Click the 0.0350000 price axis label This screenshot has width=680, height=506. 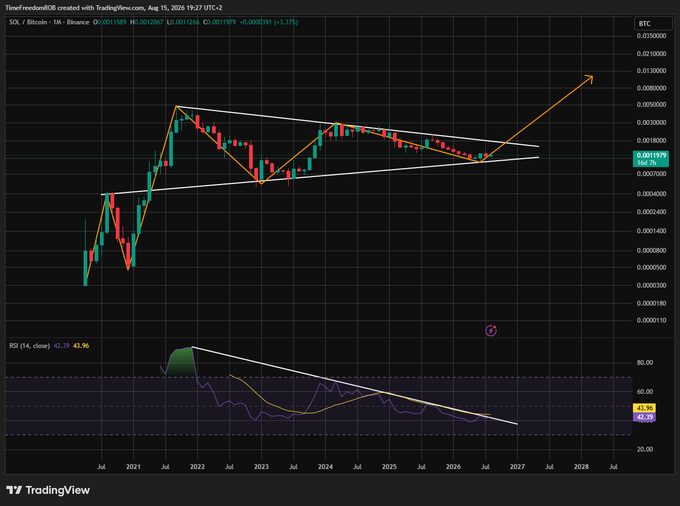click(x=651, y=36)
